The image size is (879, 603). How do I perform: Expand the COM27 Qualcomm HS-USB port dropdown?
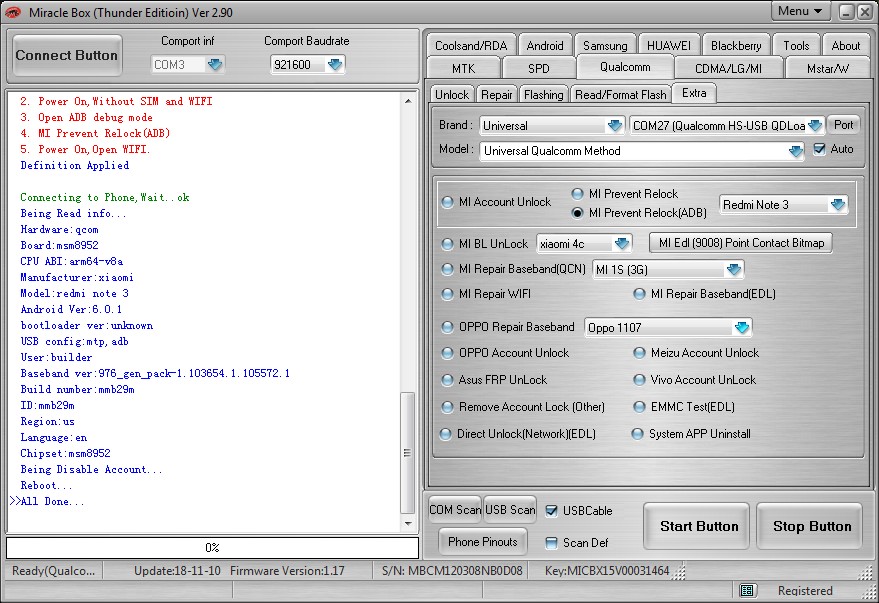tap(815, 126)
